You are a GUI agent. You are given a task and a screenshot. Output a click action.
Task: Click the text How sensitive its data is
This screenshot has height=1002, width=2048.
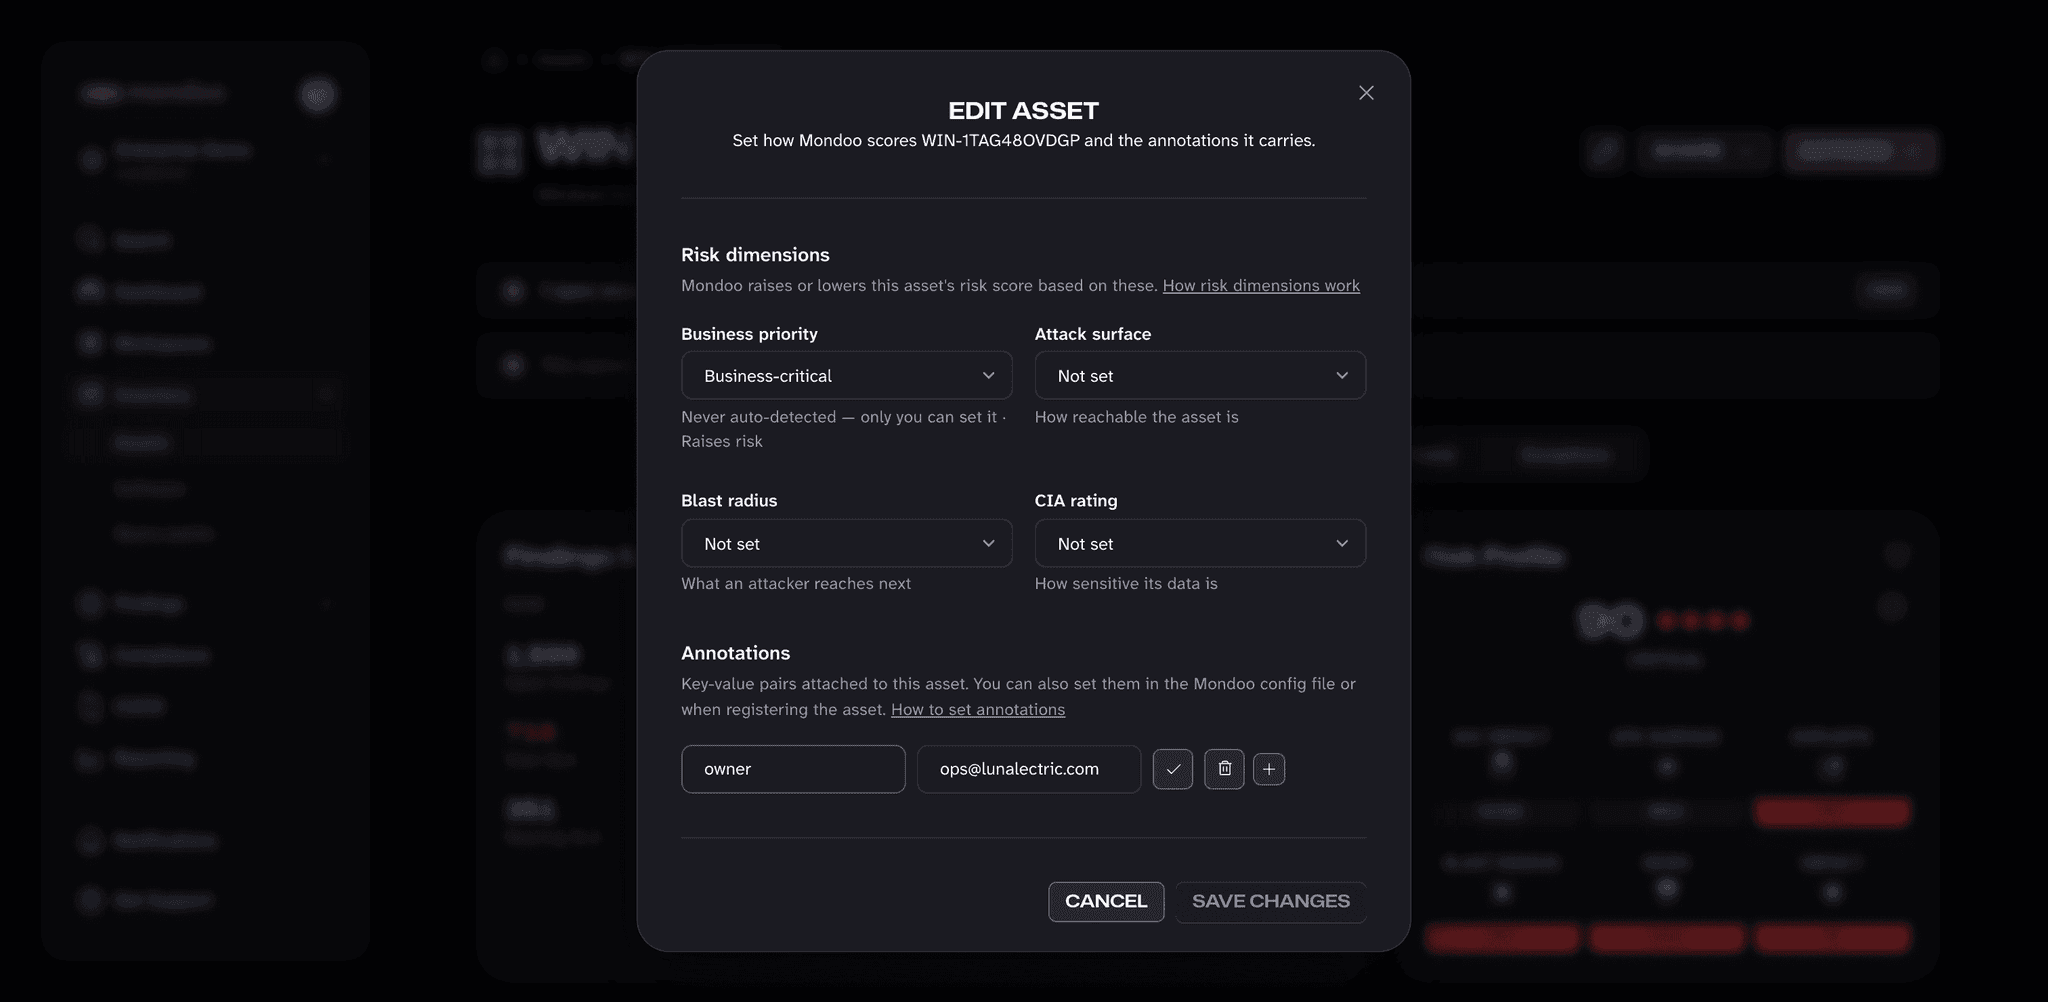tap(1126, 584)
